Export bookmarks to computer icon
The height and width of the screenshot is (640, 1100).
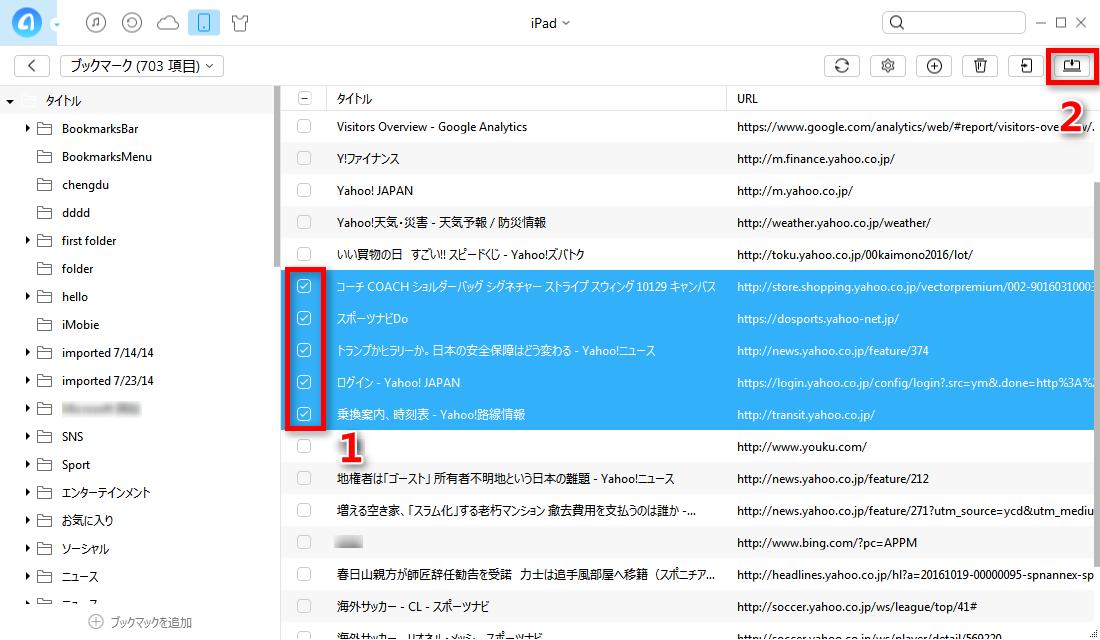[x=1072, y=66]
